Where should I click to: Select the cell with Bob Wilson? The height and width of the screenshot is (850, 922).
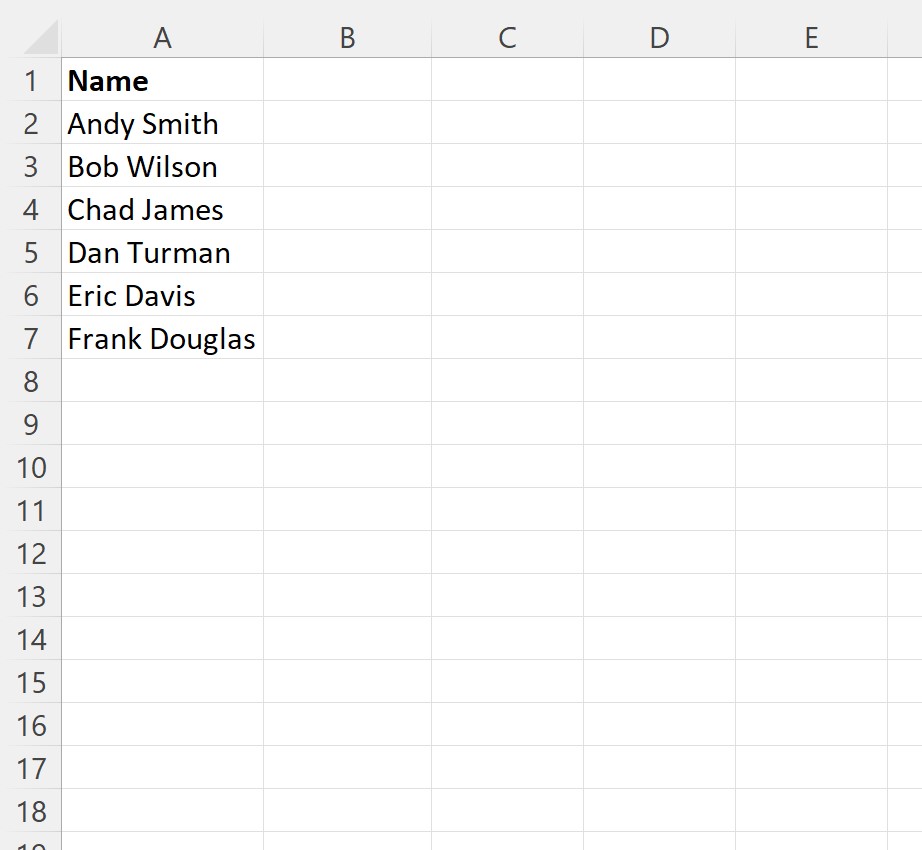163,166
